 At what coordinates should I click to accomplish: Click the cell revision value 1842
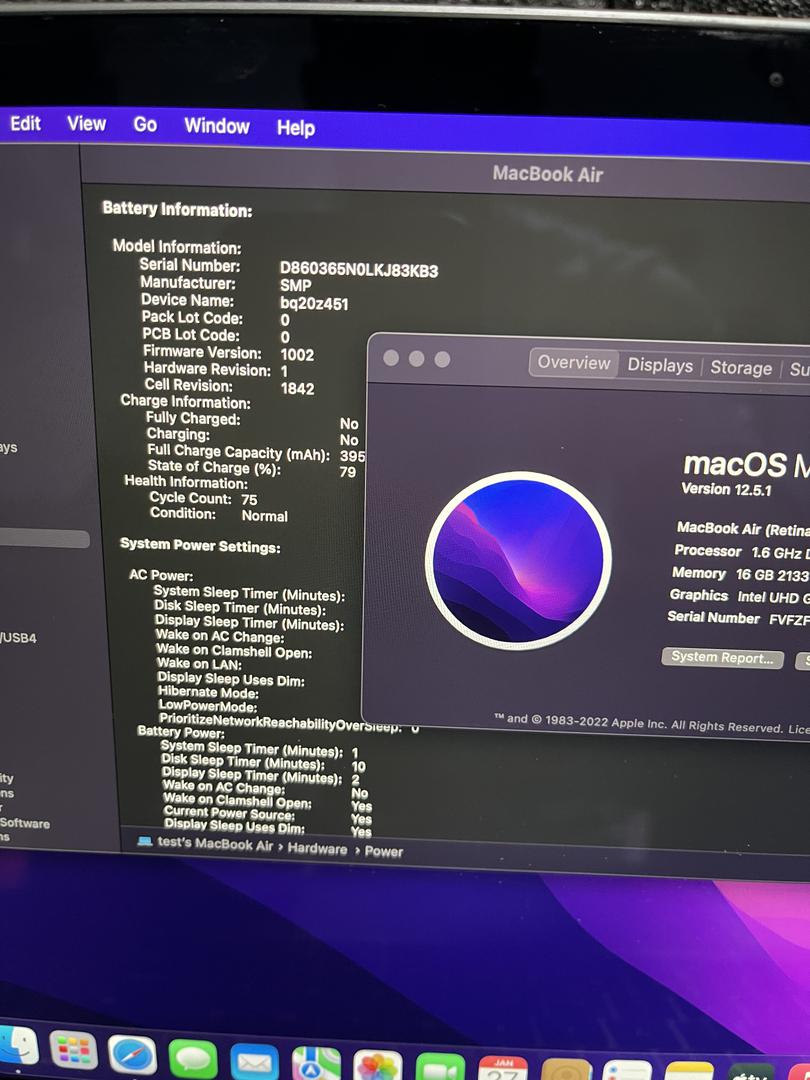coord(298,388)
